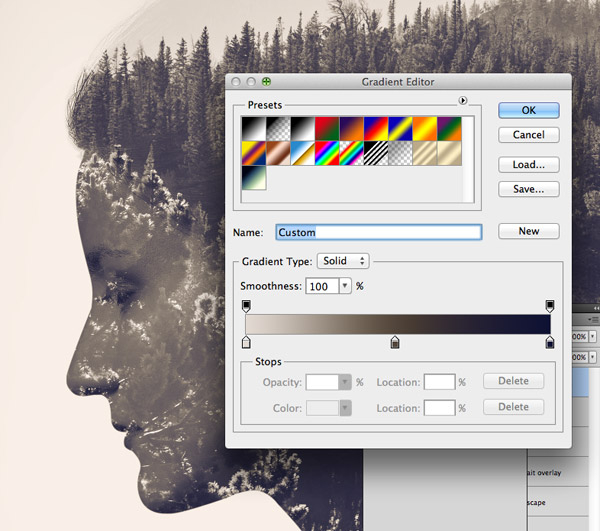Image resolution: width=600 pixels, height=531 pixels.
Task: Click the Save... gradient button
Action: click(528, 189)
